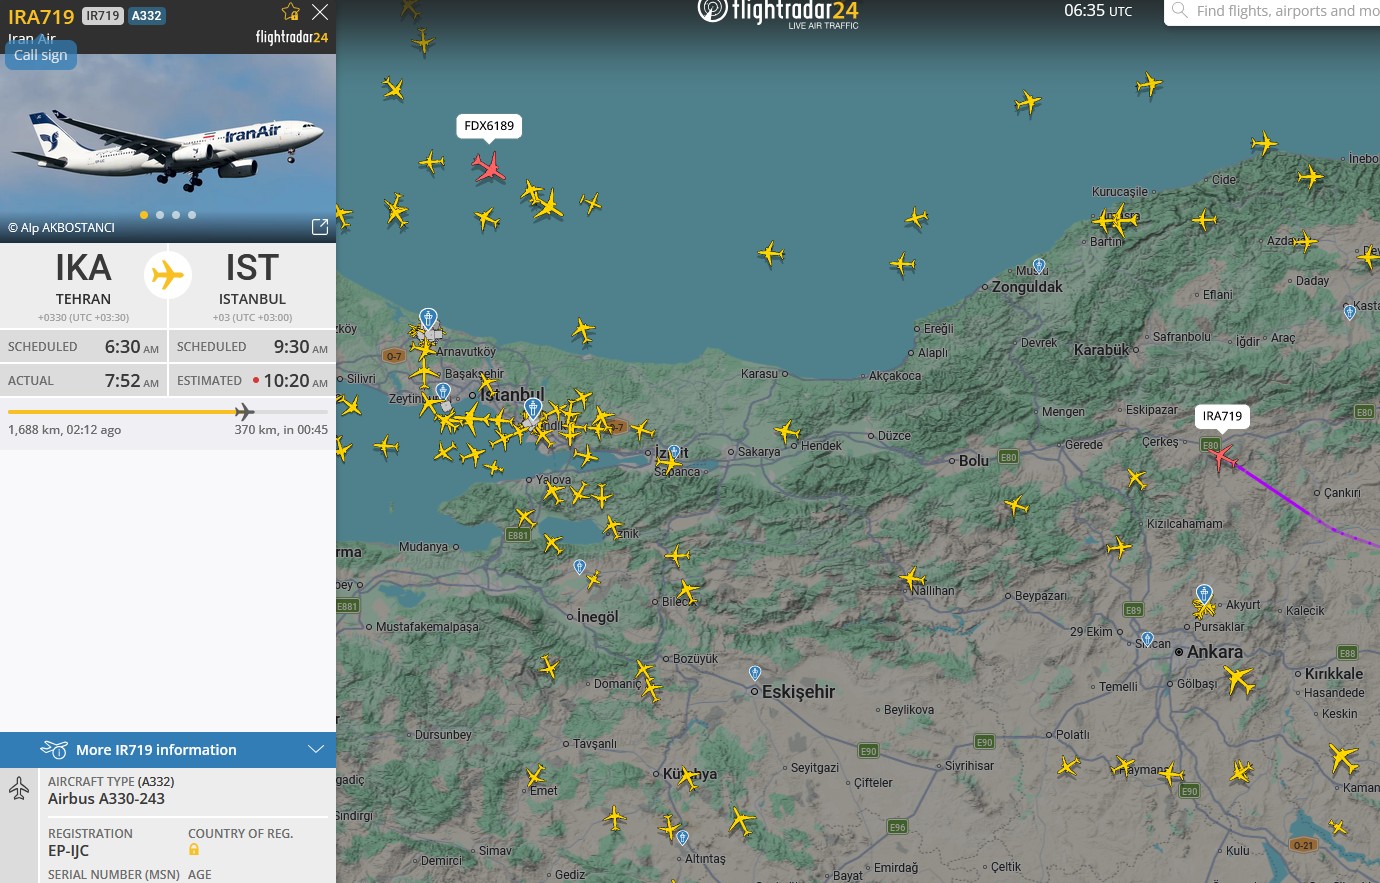
Task: Click the chevron on More IR719 information
Action: coord(316,750)
